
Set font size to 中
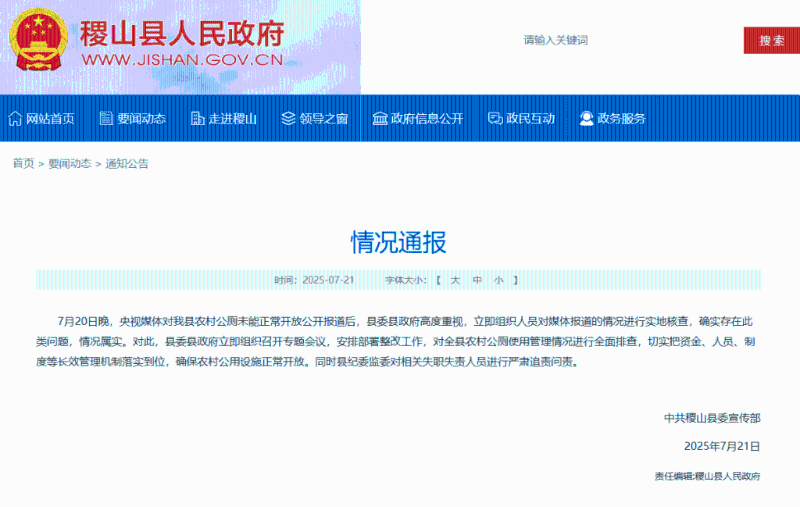(x=477, y=280)
